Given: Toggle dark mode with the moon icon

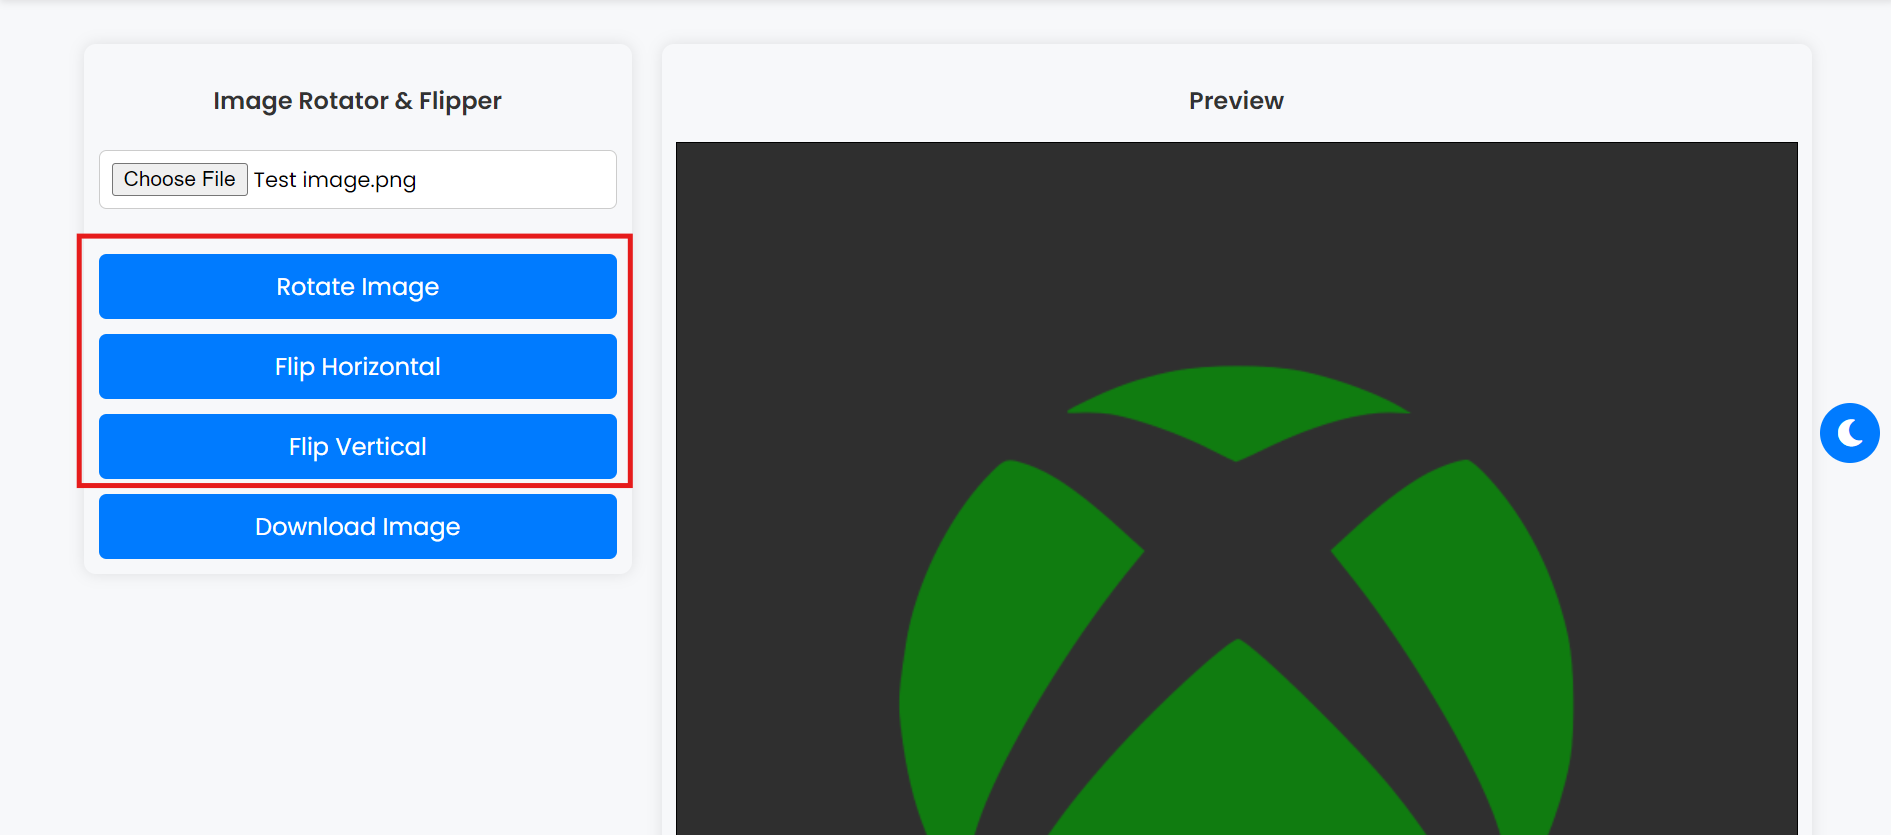Looking at the screenshot, I should 1849,433.
